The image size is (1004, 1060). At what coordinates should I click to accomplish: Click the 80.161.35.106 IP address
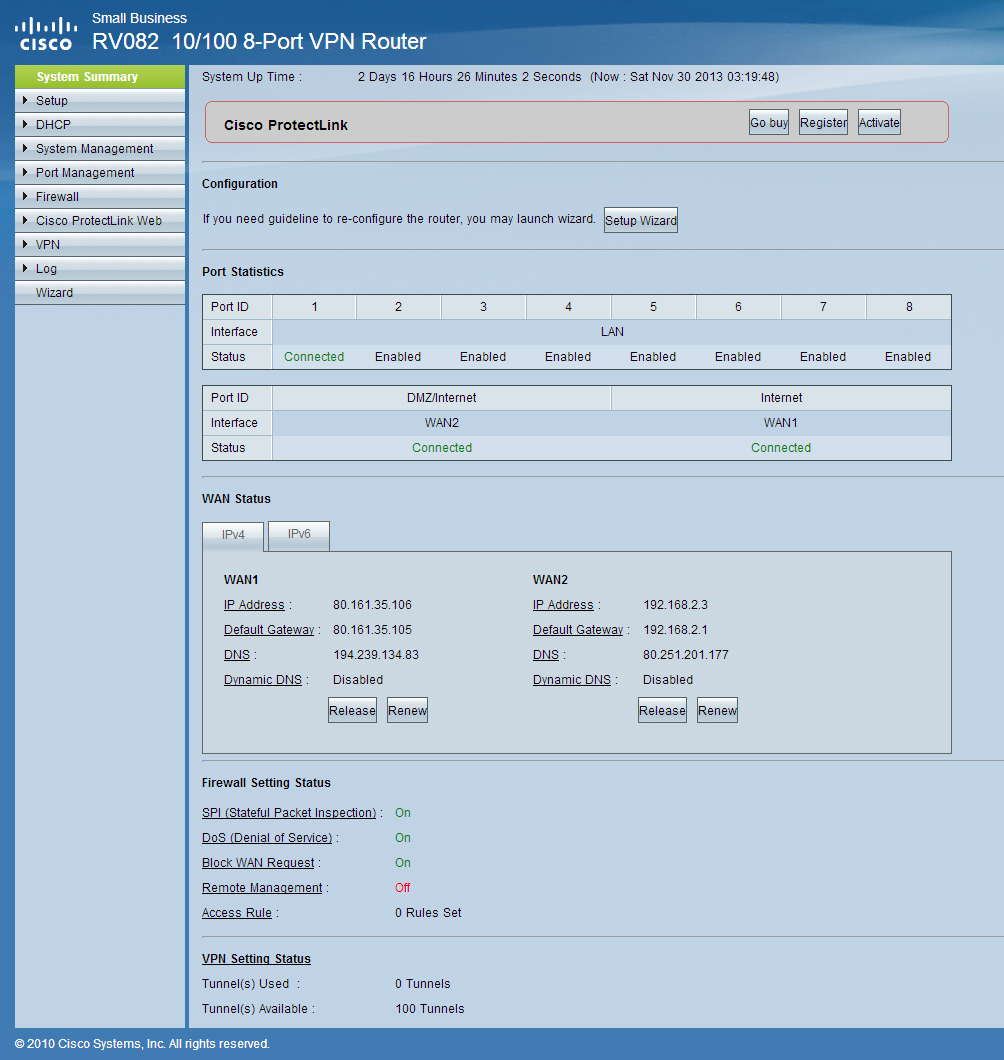373,605
